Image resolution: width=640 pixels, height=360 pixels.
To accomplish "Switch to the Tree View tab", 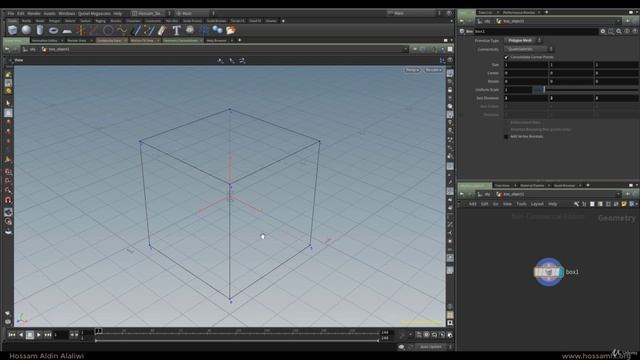I will 502,185.
